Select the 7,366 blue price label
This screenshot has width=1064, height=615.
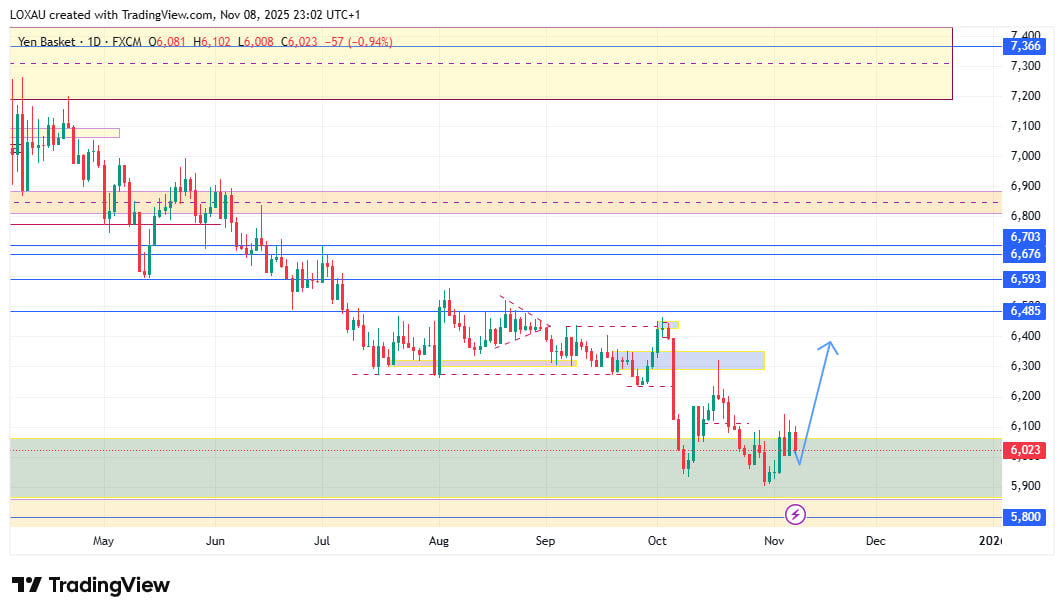click(1025, 46)
